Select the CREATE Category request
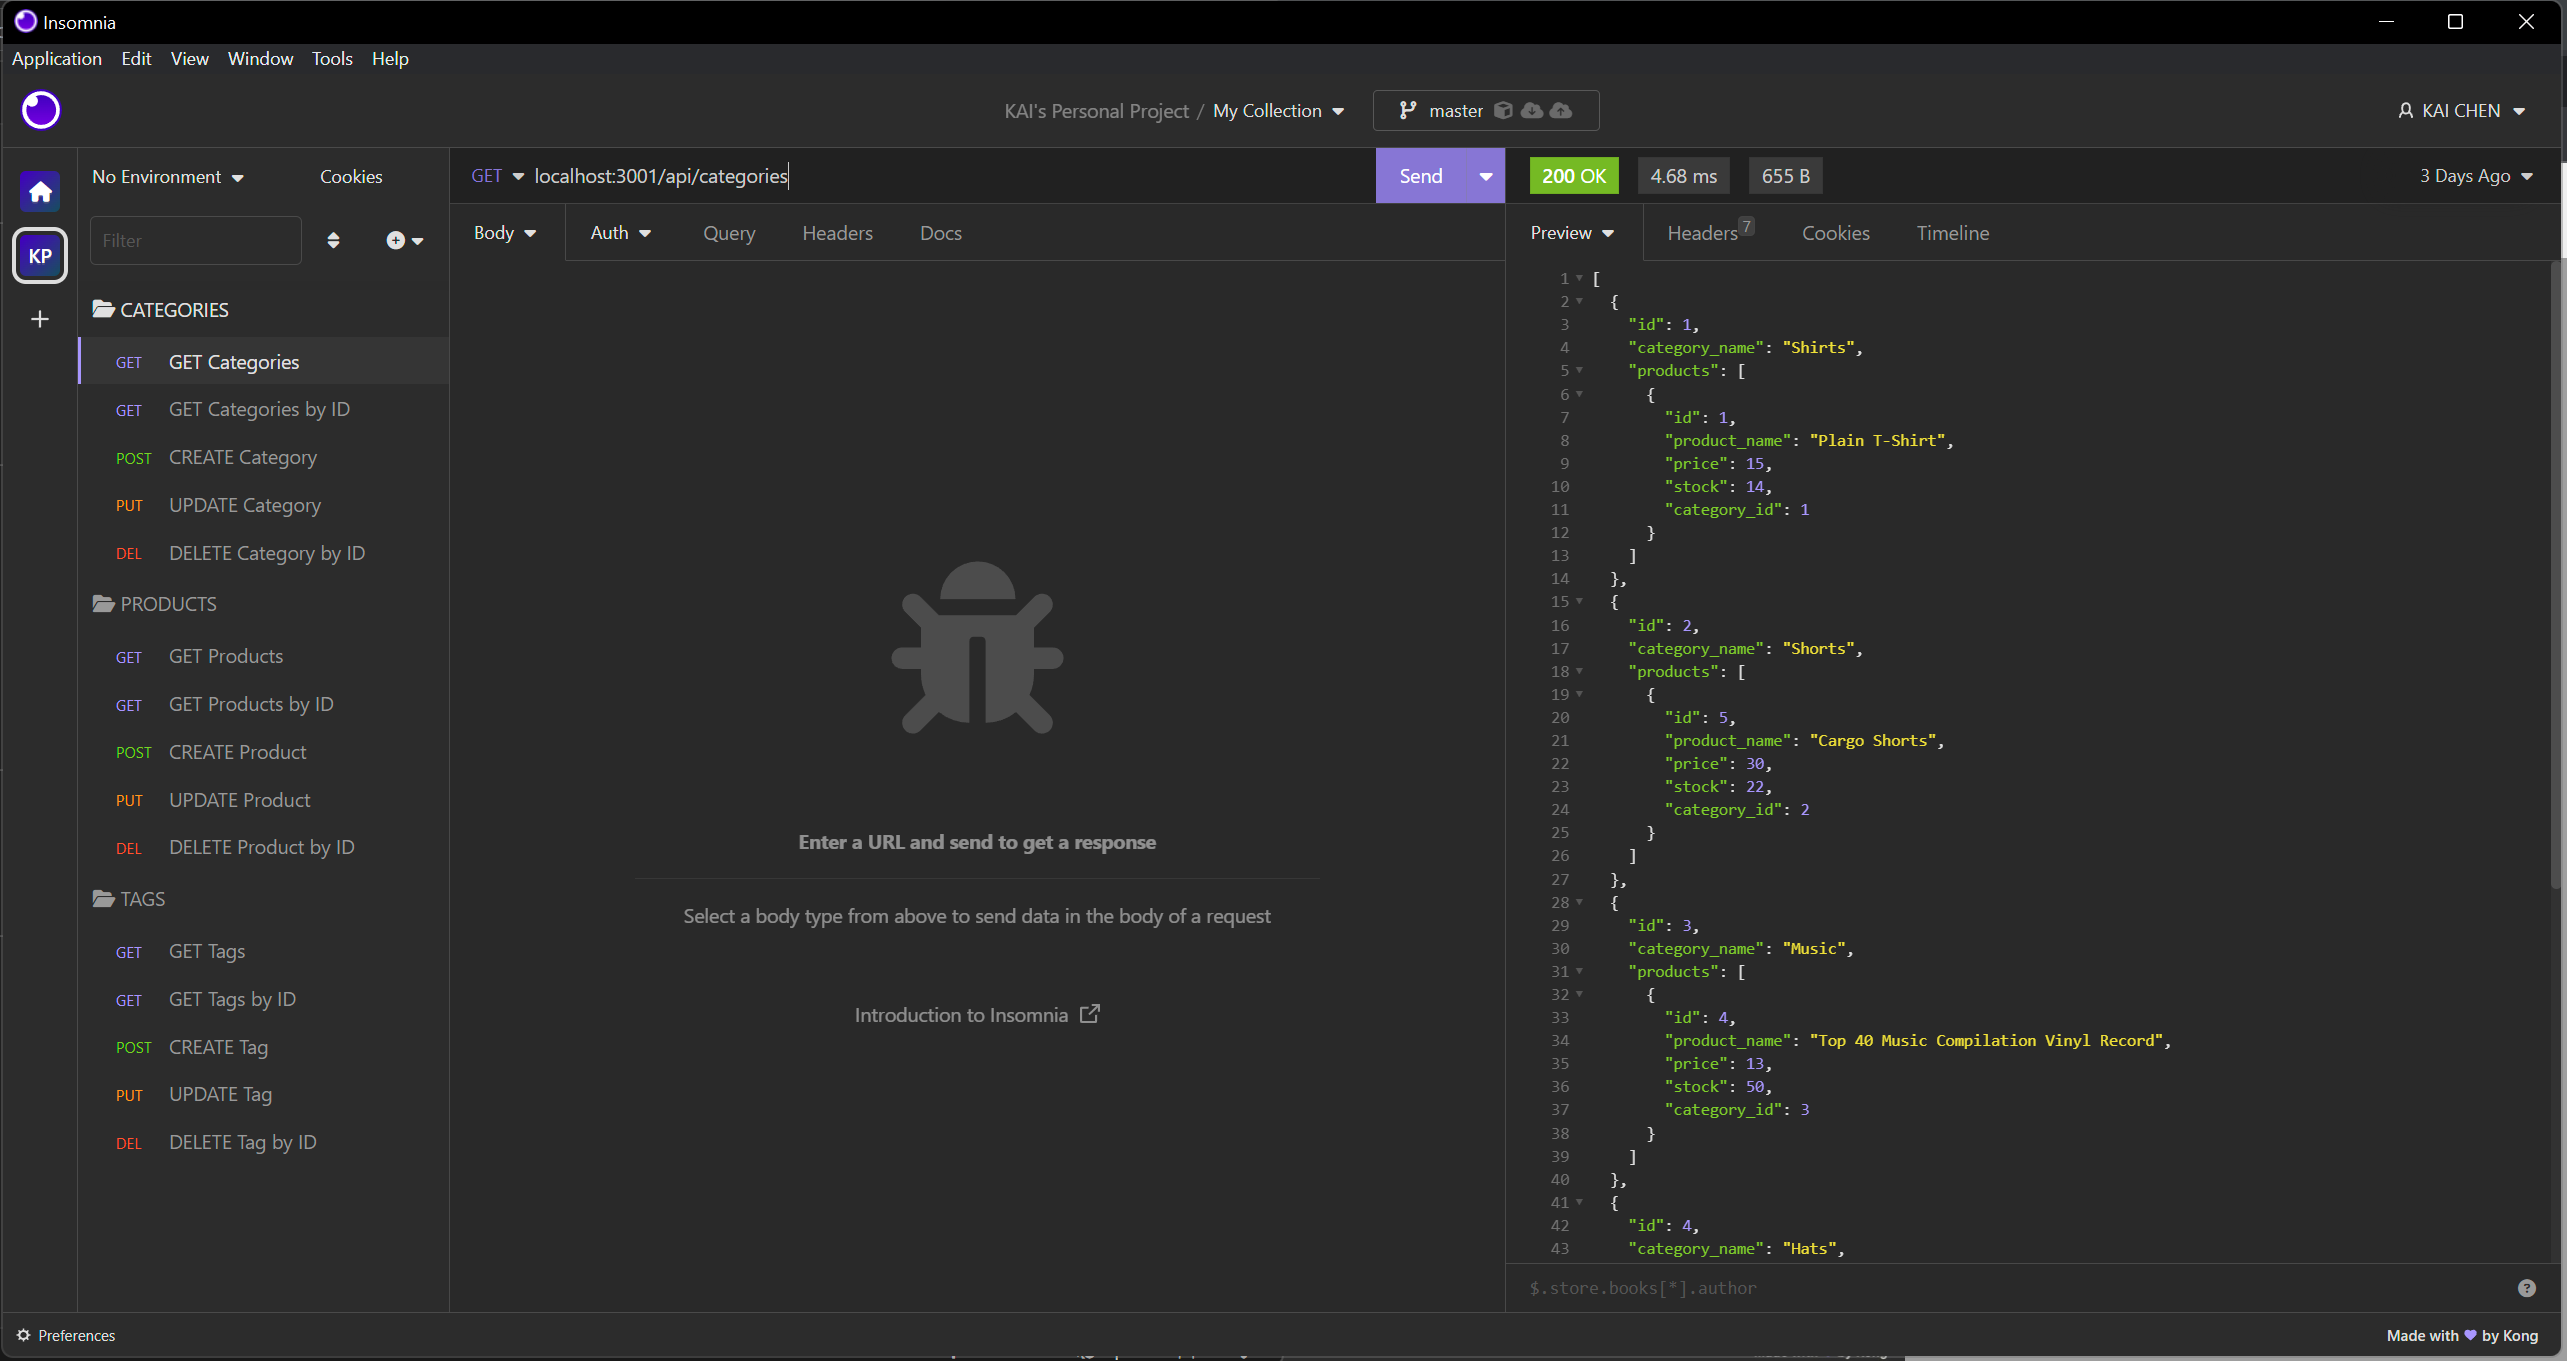This screenshot has width=2567, height=1361. pyautogui.click(x=263, y=457)
